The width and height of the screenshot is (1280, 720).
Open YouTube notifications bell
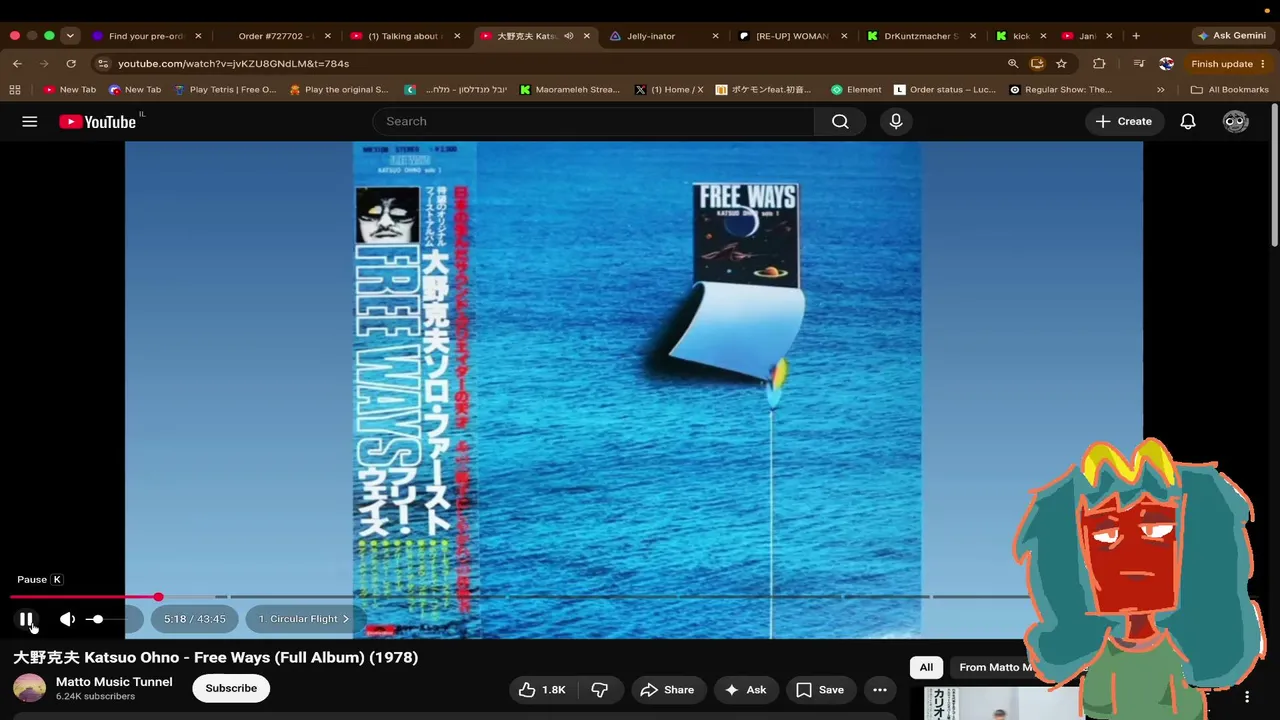tap(1188, 121)
